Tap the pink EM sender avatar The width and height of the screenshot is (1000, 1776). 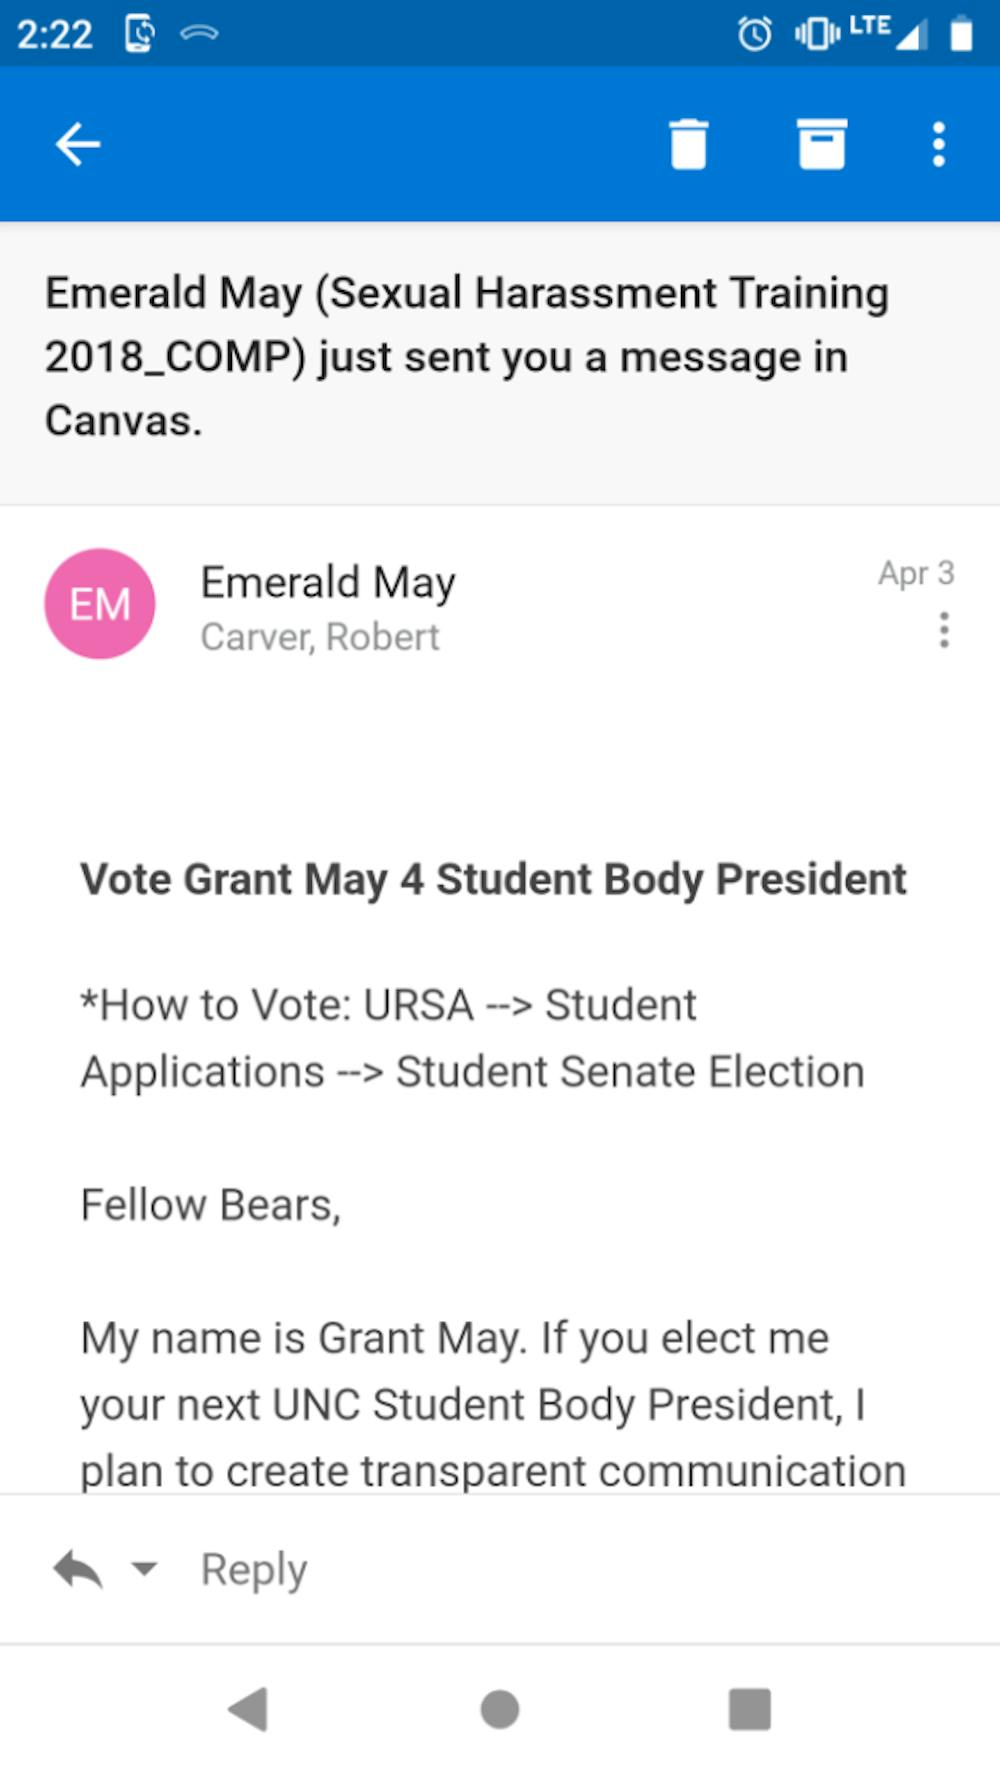[100, 604]
